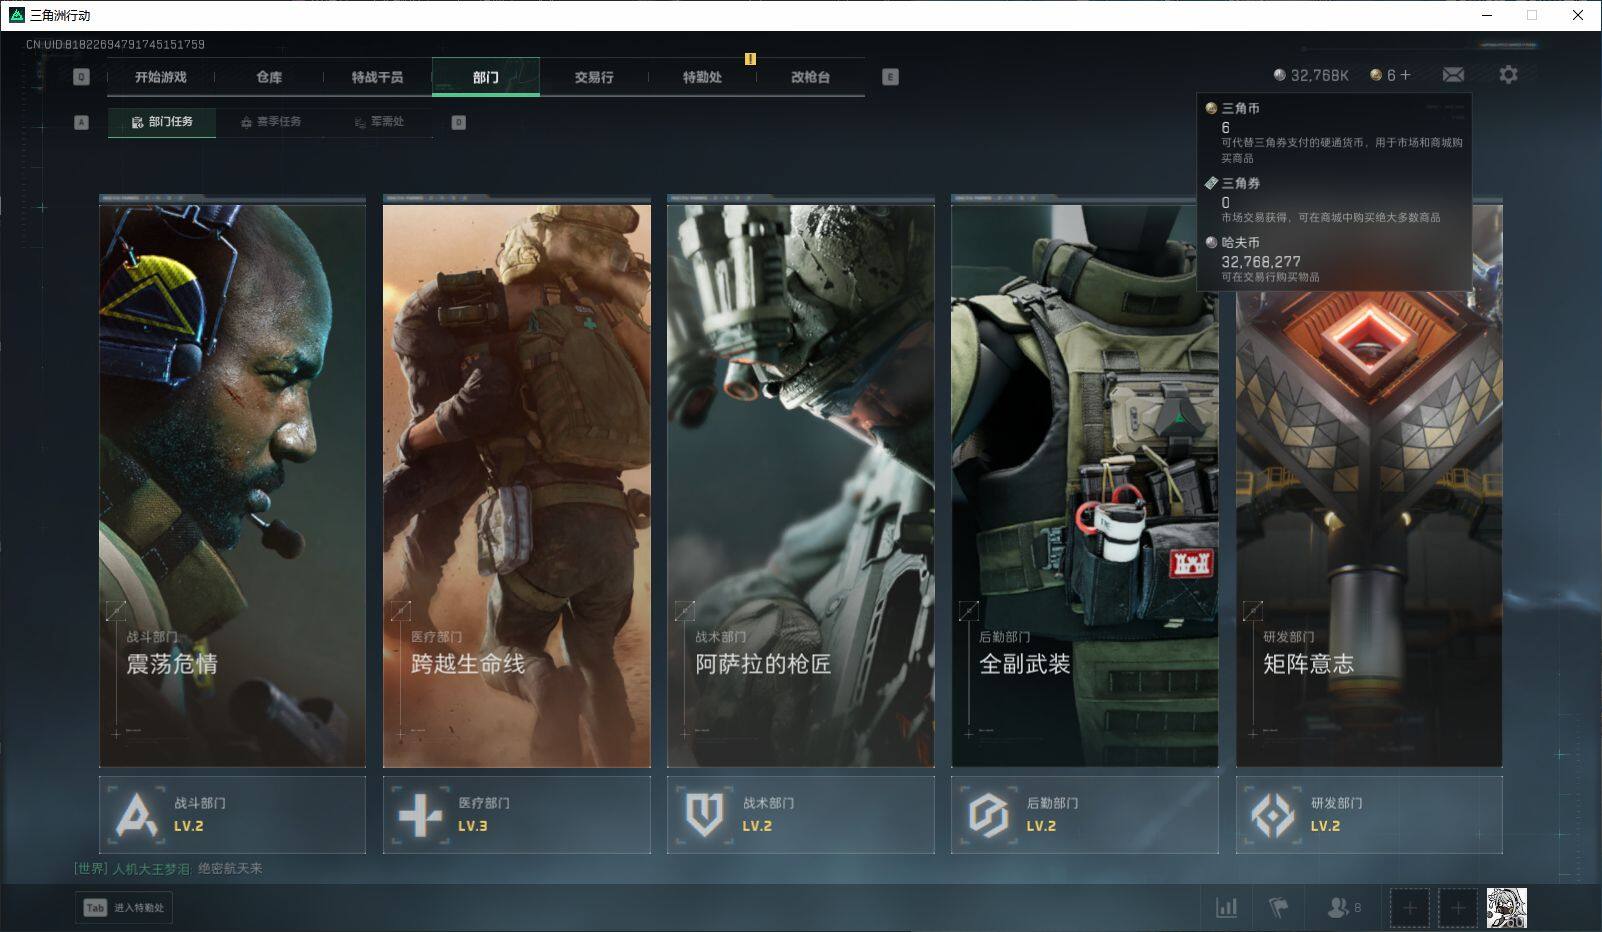1602x932 pixels.
Task: Open the settings gear icon
Action: pos(1508,75)
